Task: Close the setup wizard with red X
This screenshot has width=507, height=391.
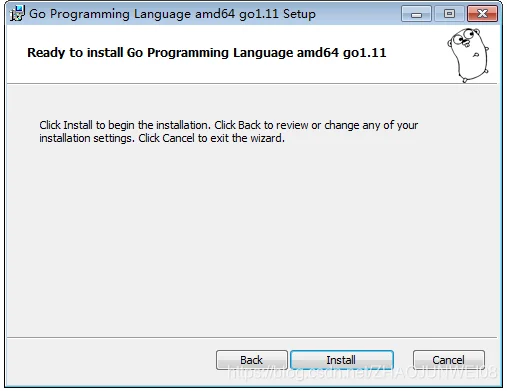Action: pos(482,14)
